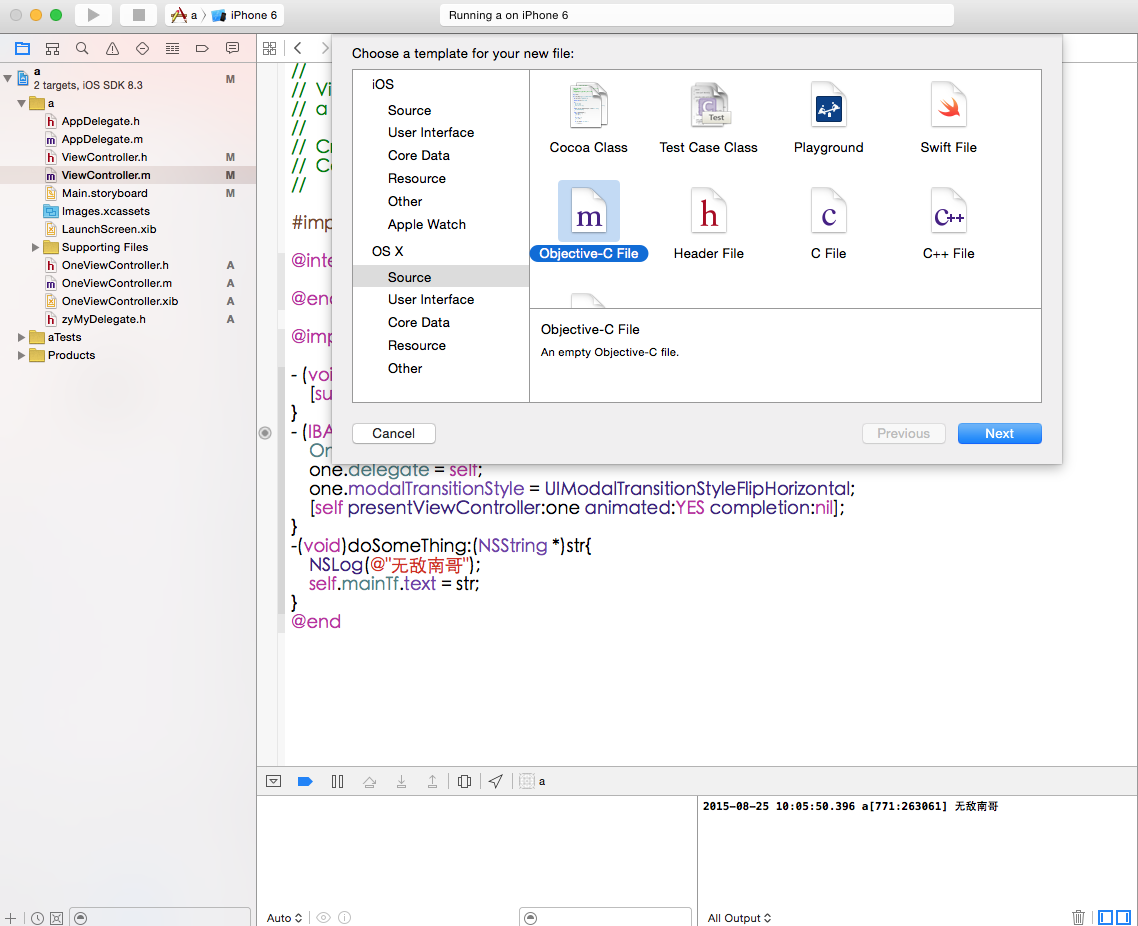The image size is (1138, 926).
Task: Select iOS User Interface category
Action: [x=430, y=133]
